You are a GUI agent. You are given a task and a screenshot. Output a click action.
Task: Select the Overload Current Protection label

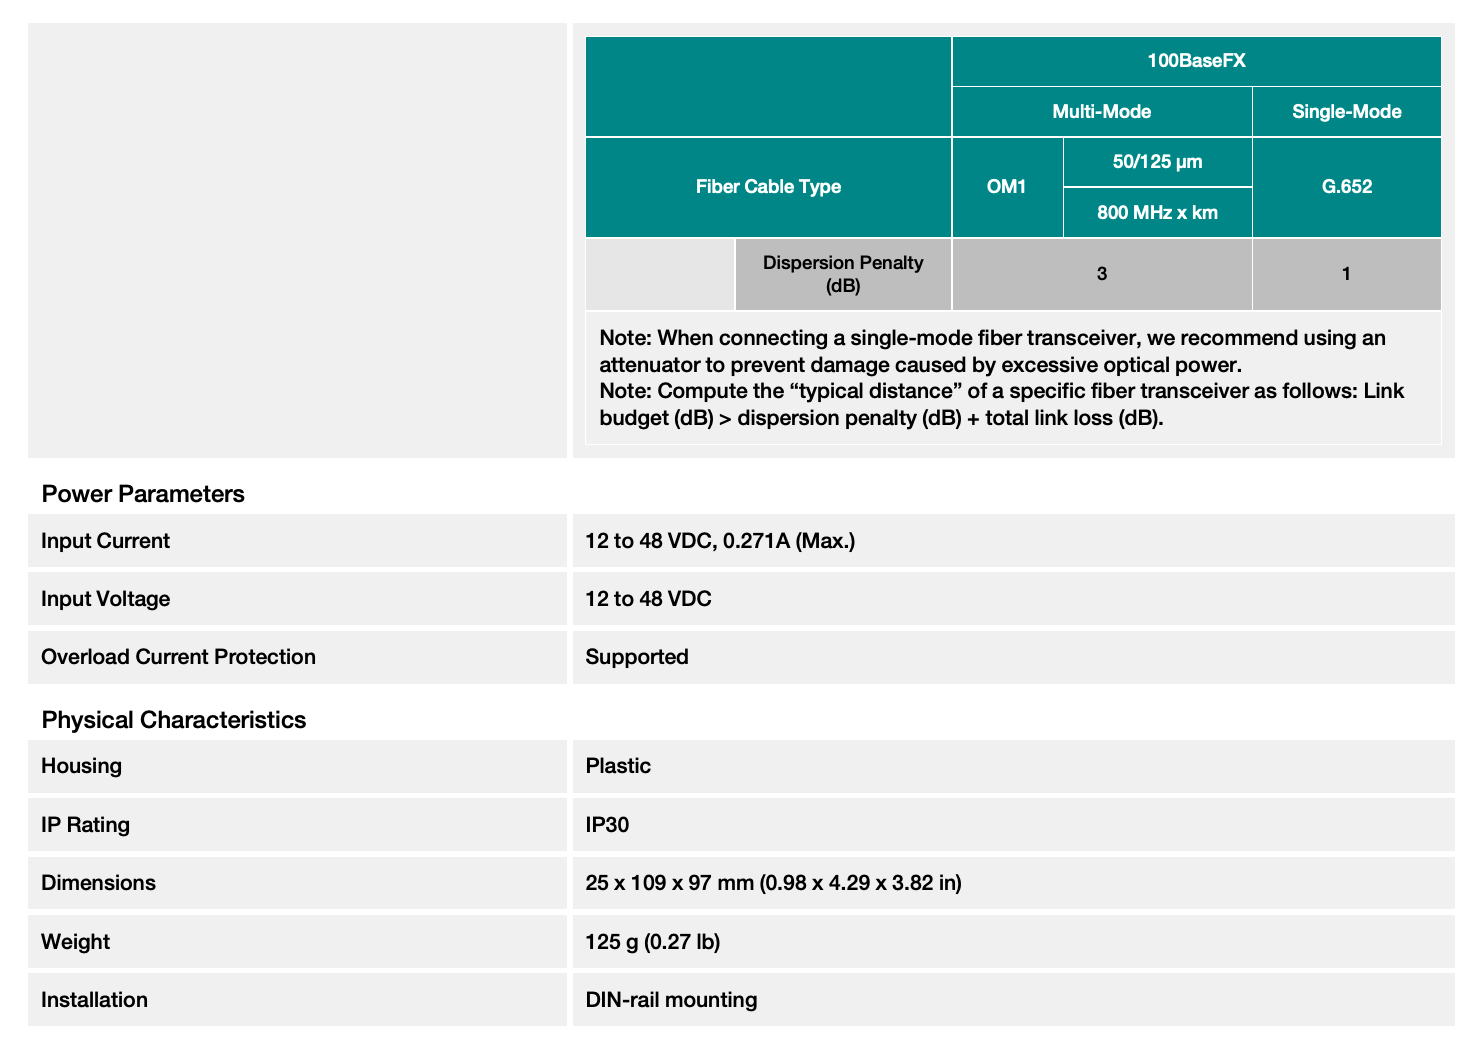coord(178,657)
